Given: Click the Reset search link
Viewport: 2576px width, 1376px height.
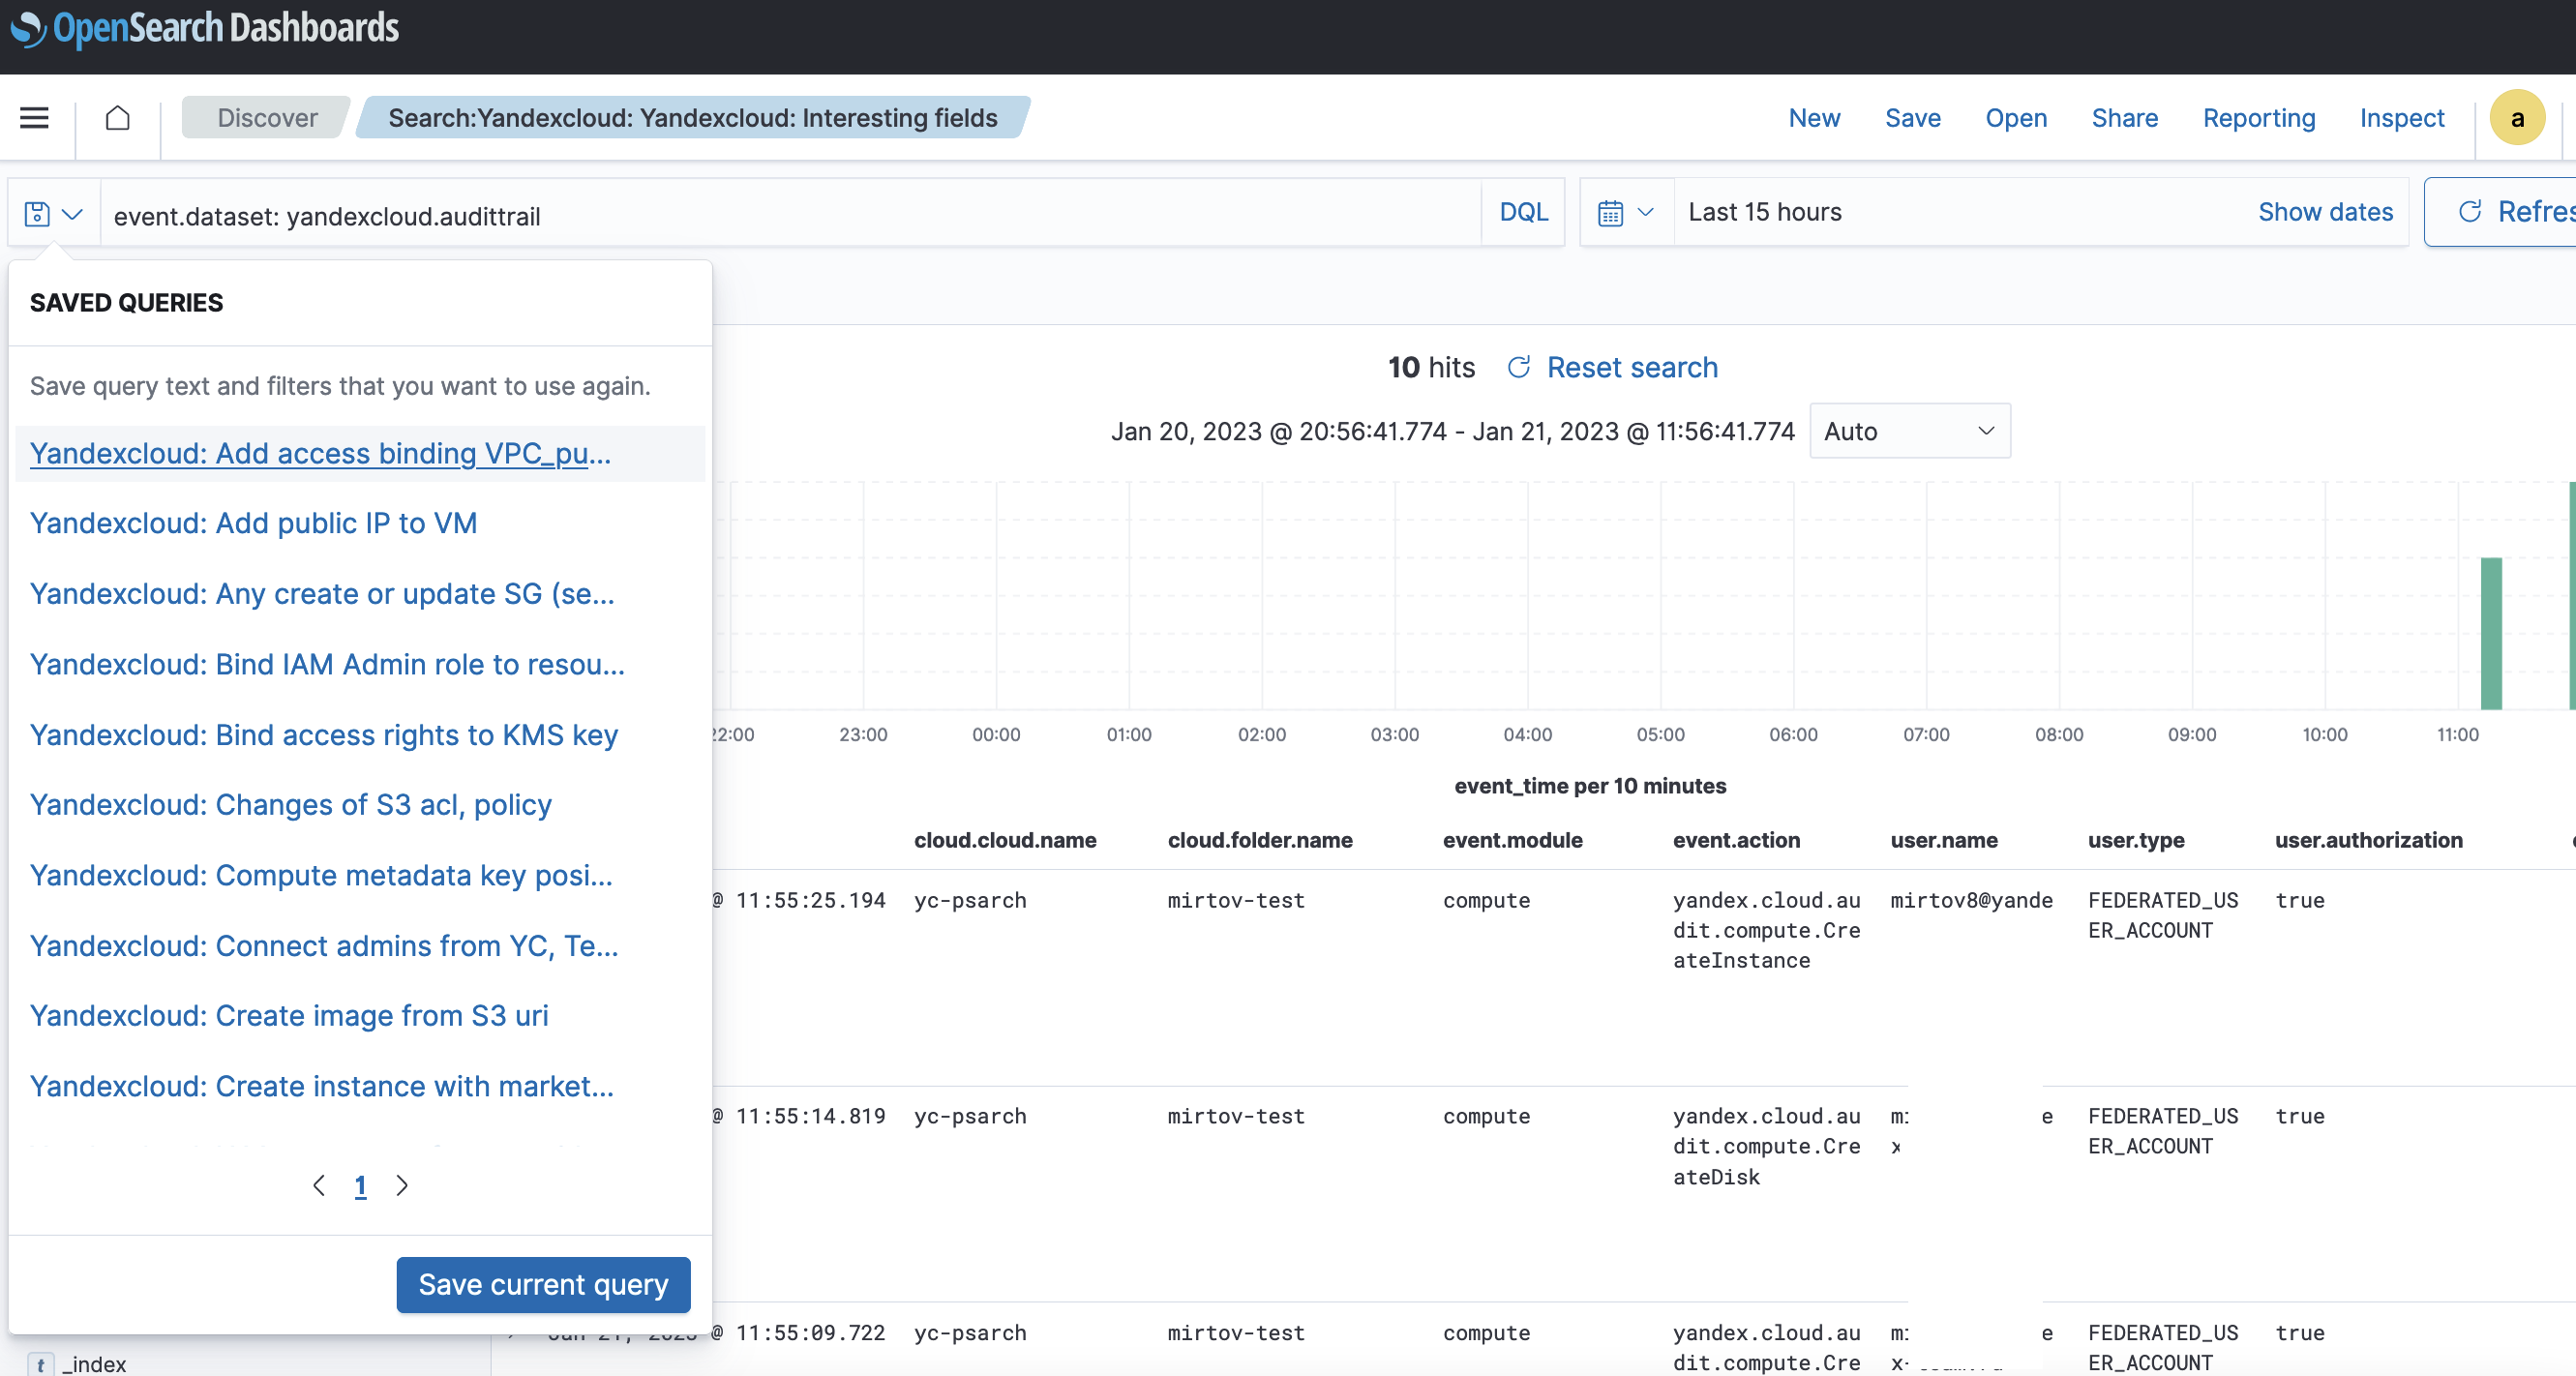Looking at the screenshot, I should tap(1632, 367).
